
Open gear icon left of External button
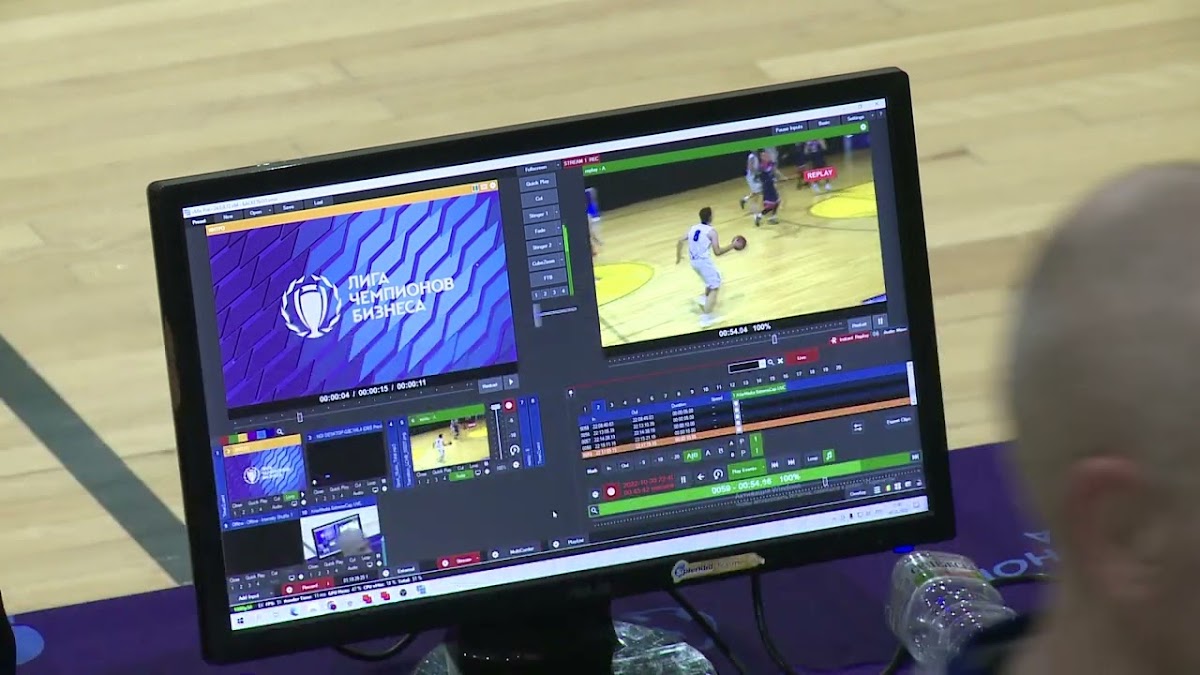[x=385, y=573]
